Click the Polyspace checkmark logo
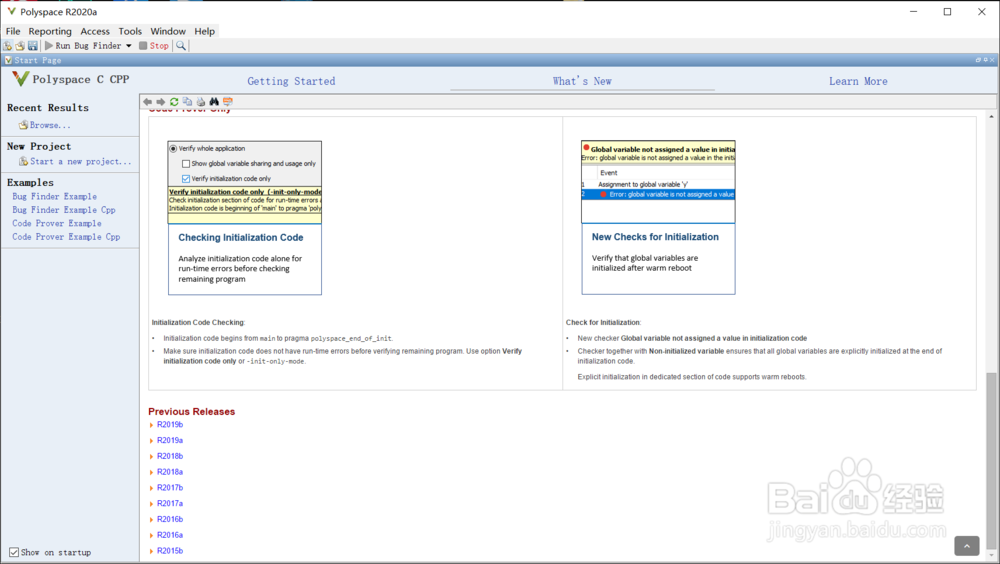Viewport: 1000px width, 564px height. (x=20, y=78)
